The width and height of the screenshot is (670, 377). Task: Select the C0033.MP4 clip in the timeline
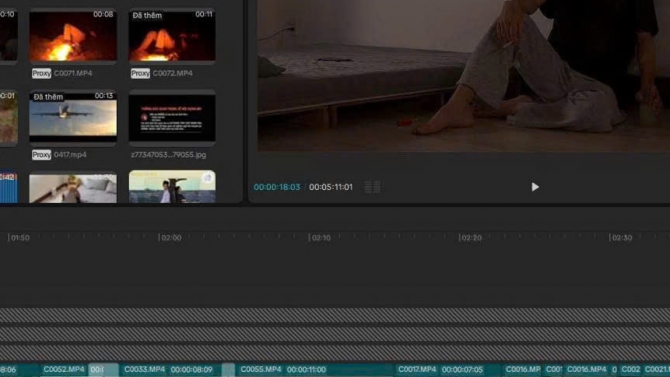[170, 369]
